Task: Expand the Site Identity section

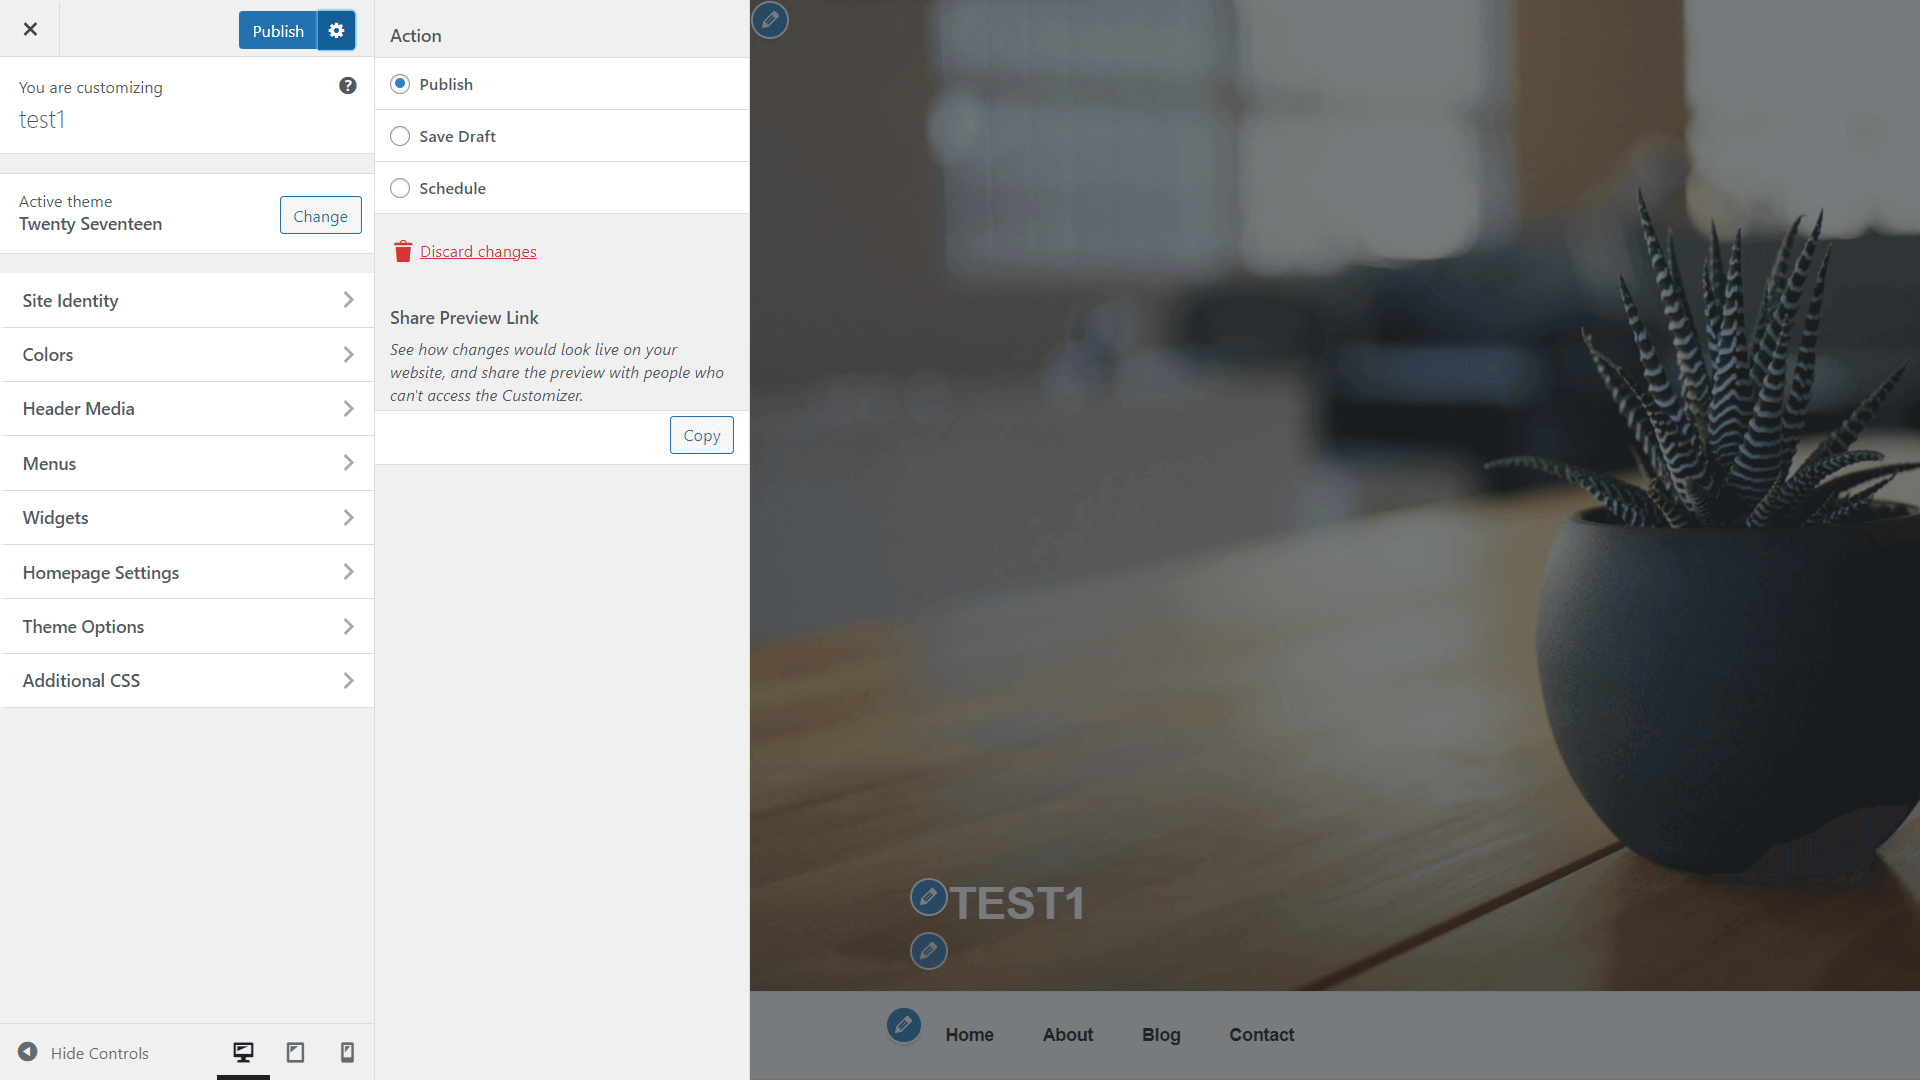Action: pos(187,300)
